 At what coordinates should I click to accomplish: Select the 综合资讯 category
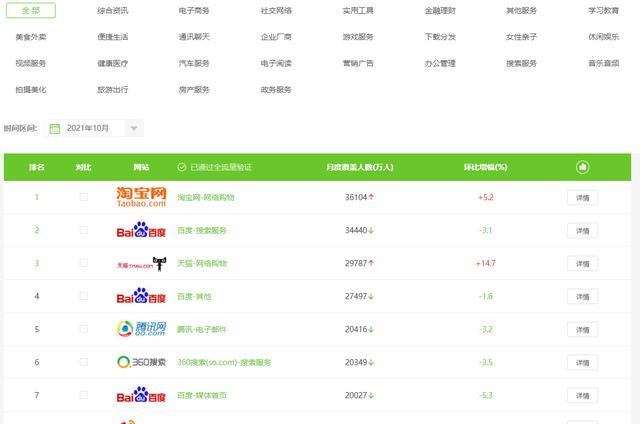[x=113, y=11]
